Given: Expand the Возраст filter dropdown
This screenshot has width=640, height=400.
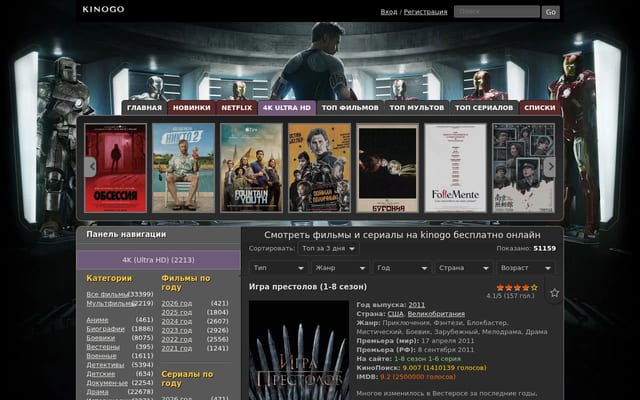Looking at the screenshot, I should pyautogui.click(x=525, y=268).
